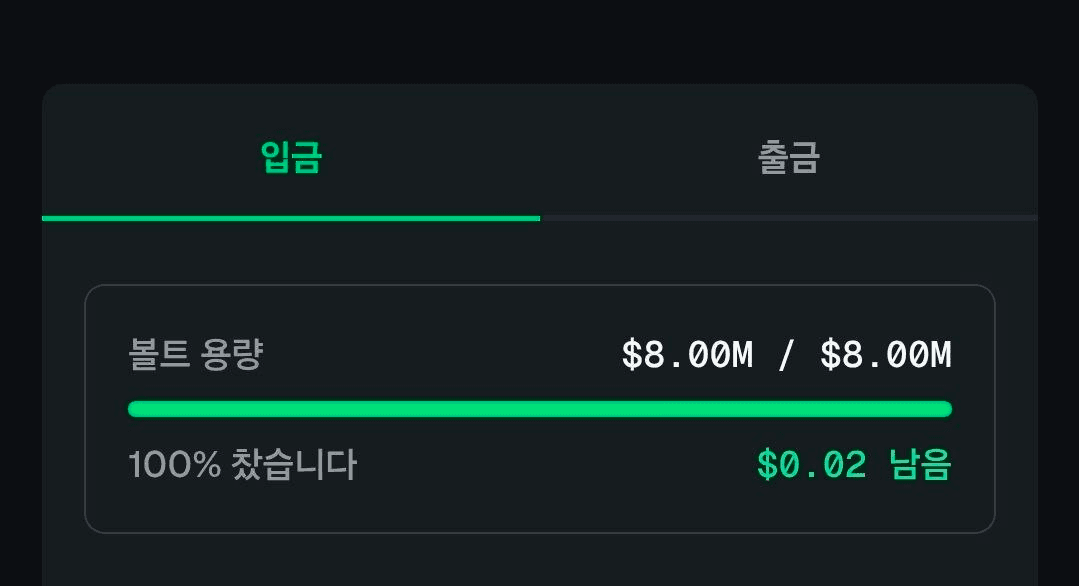Viewport: 1079px width, 586px height.
Task: Click the gray underline beneath 출금
Action: 789,219
